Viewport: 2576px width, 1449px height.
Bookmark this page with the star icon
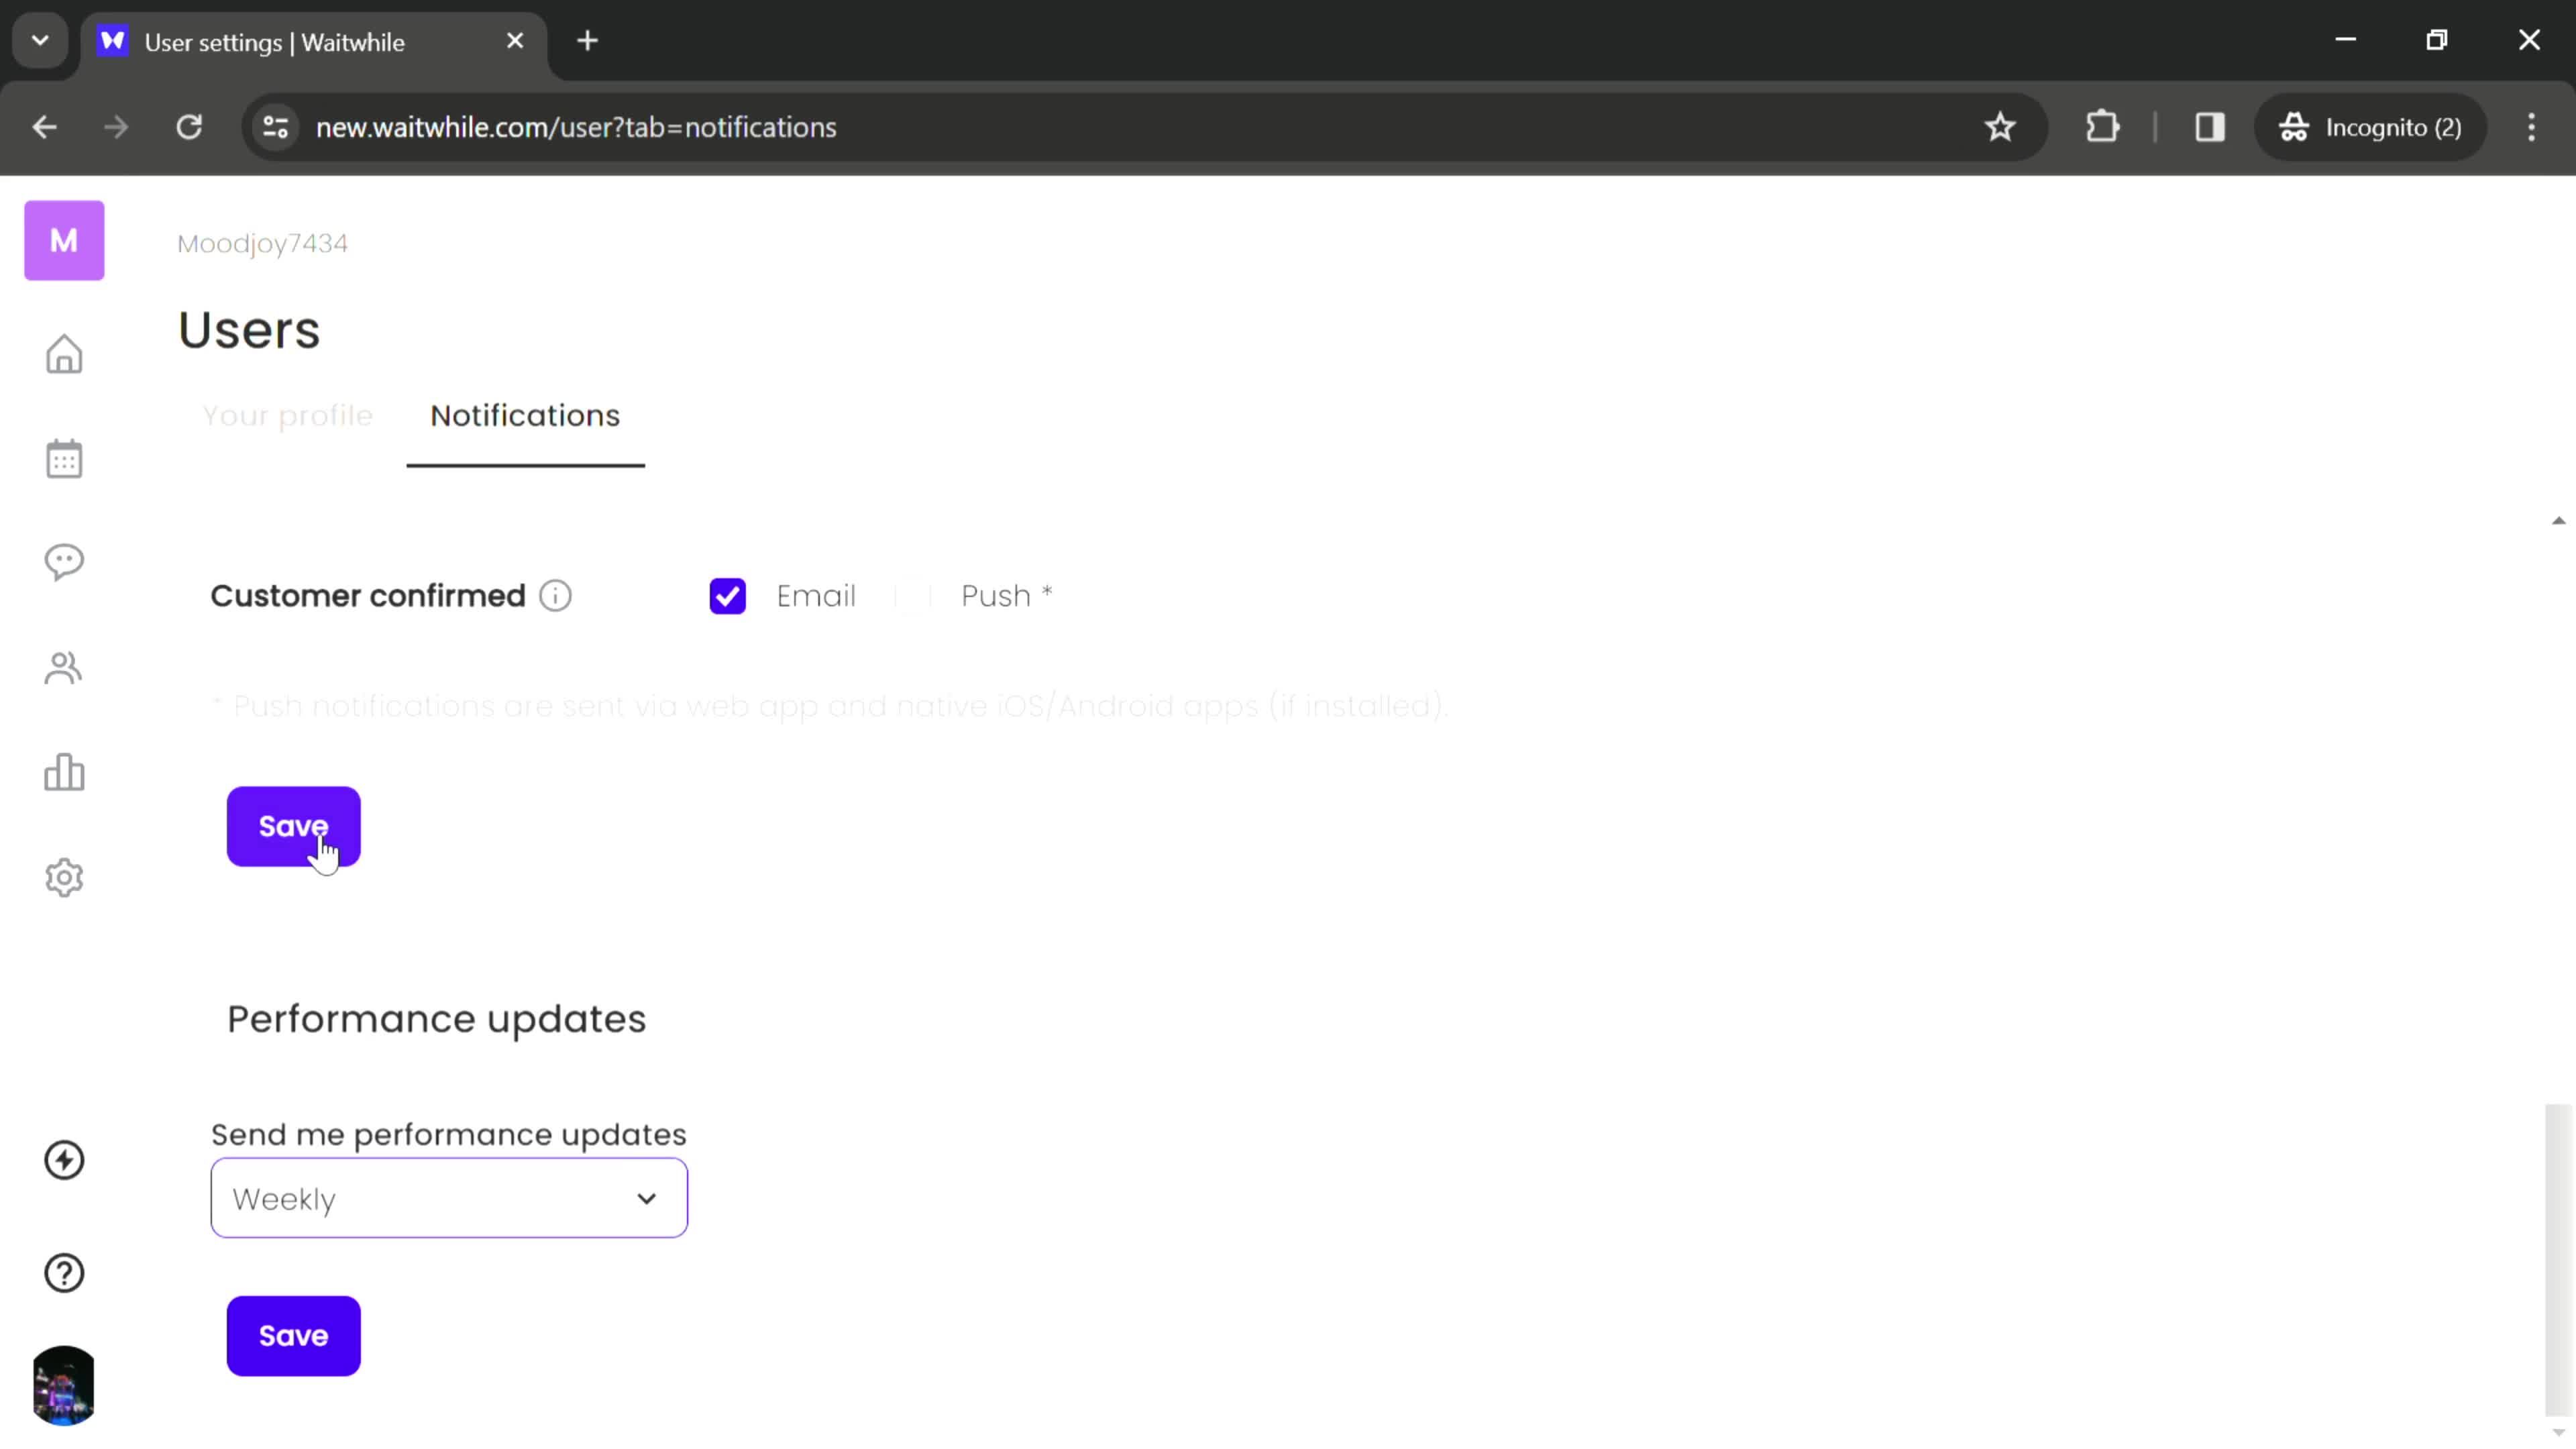tap(2000, 127)
